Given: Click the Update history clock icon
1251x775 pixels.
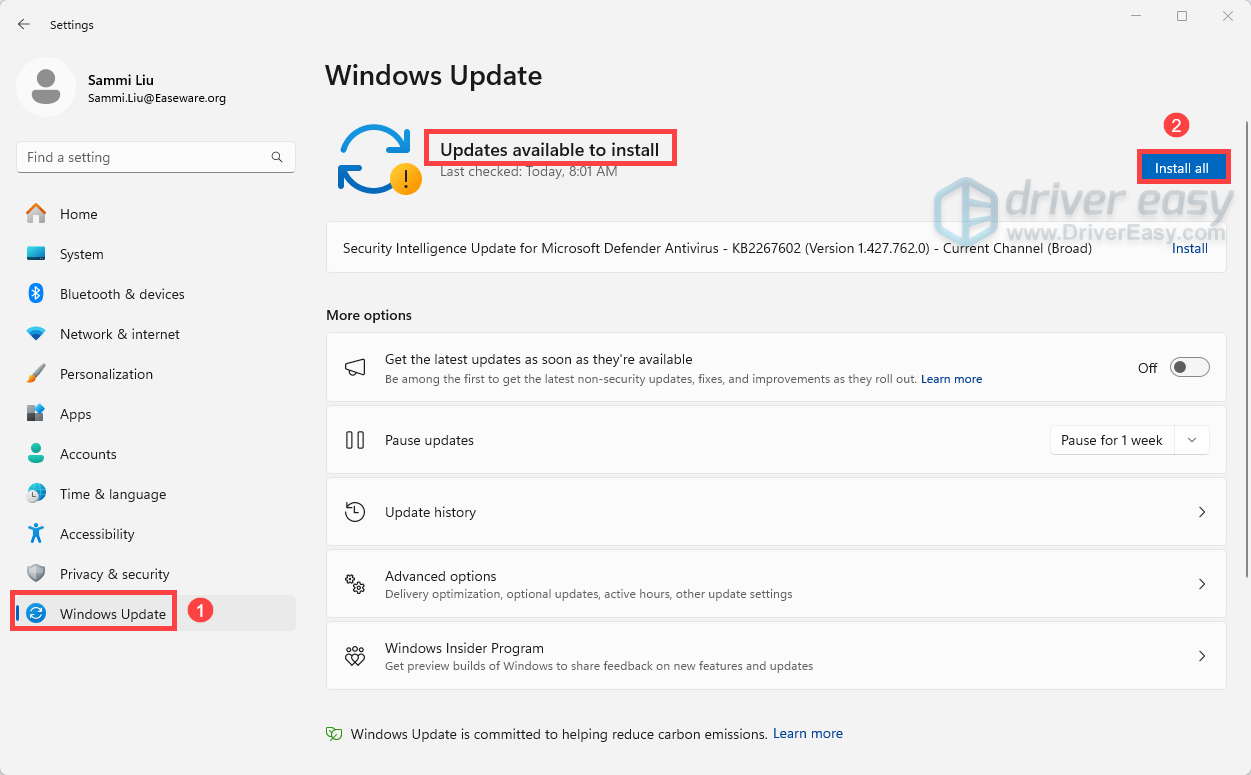Looking at the screenshot, I should (355, 512).
